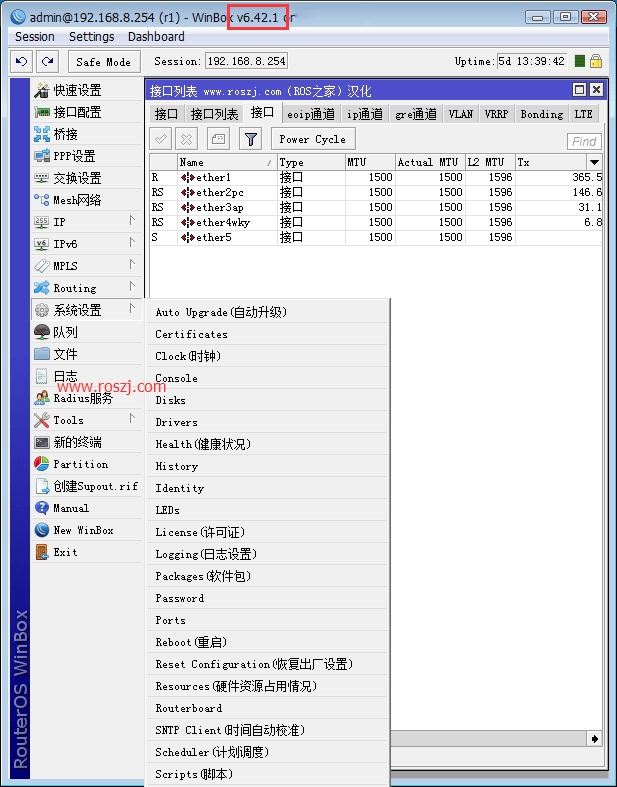Open Dashboard menu
The height and width of the screenshot is (787, 617).
pyautogui.click(x=156, y=37)
